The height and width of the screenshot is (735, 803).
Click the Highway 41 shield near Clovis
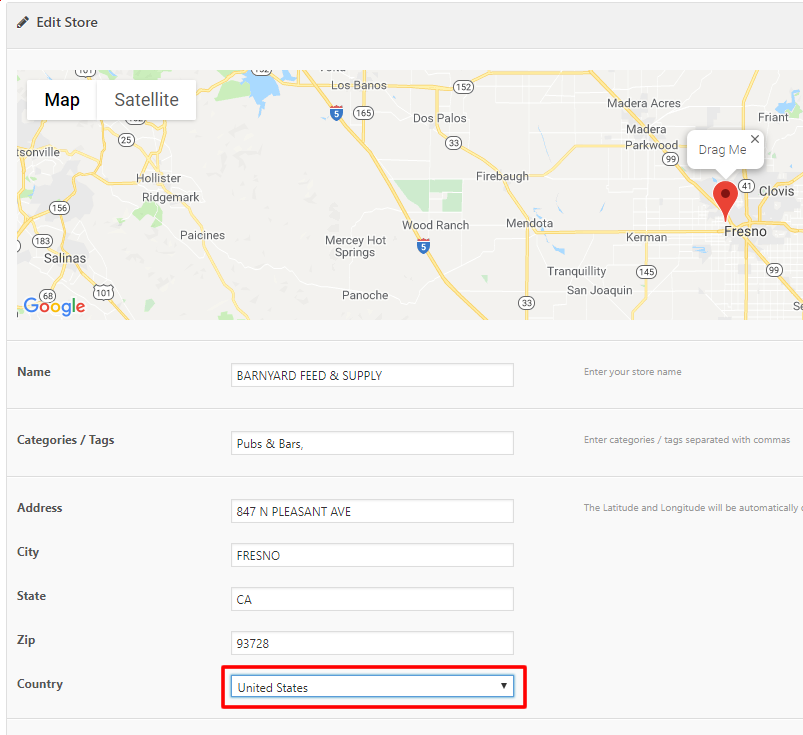[x=747, y=186]
